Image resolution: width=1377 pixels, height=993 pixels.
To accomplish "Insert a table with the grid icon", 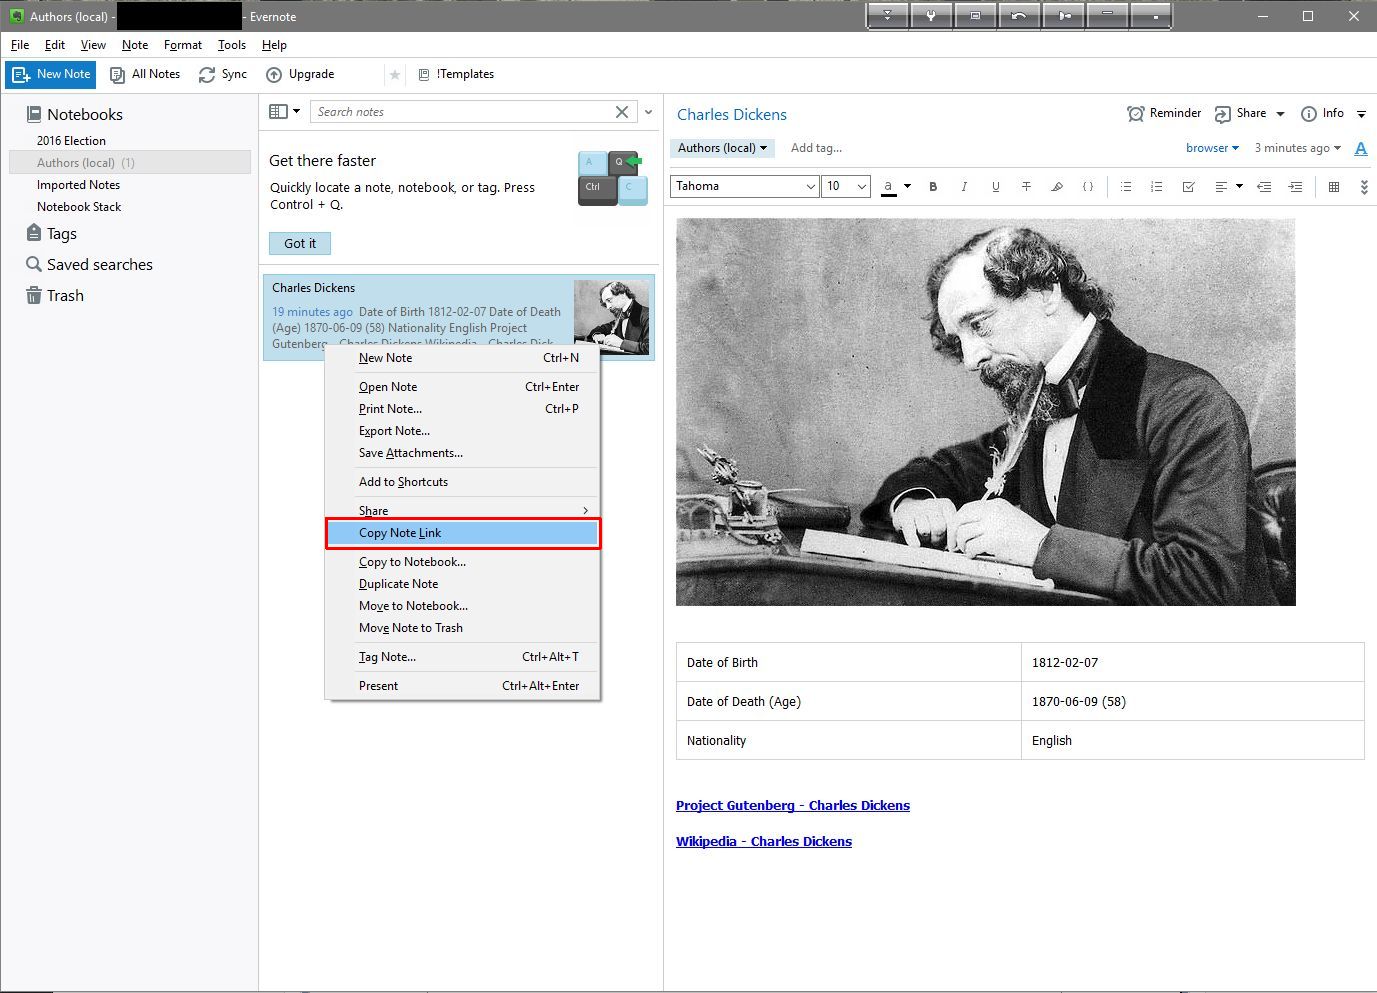I will click(1334, 186).
